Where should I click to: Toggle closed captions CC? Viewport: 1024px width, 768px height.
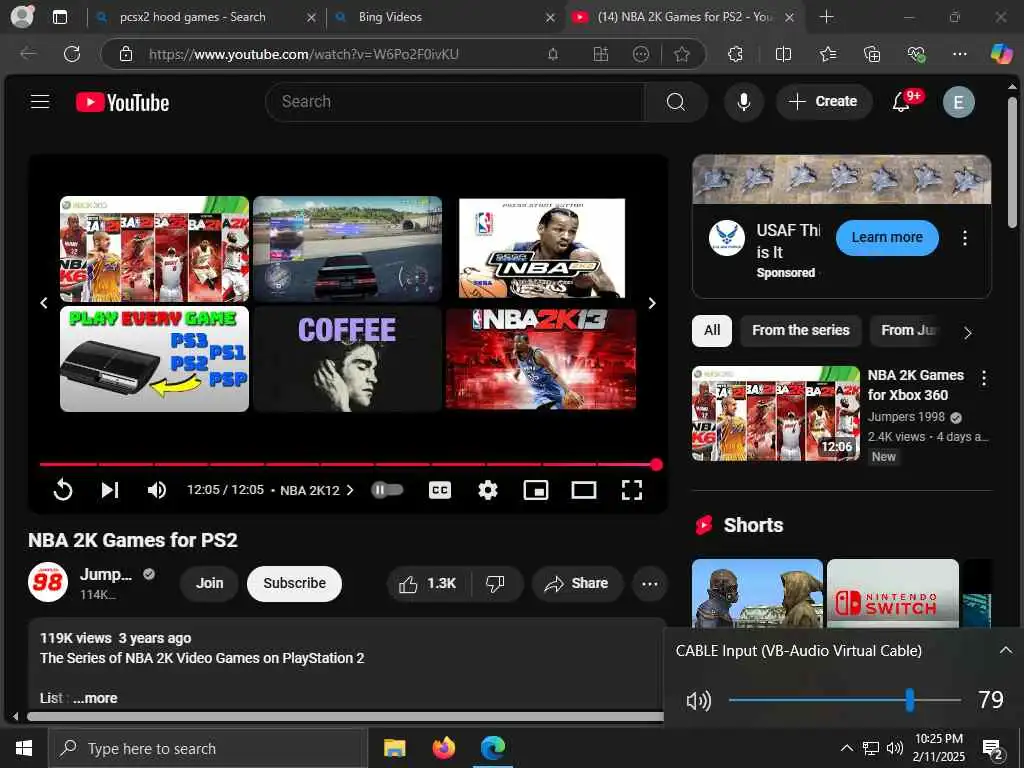[440, 490]
